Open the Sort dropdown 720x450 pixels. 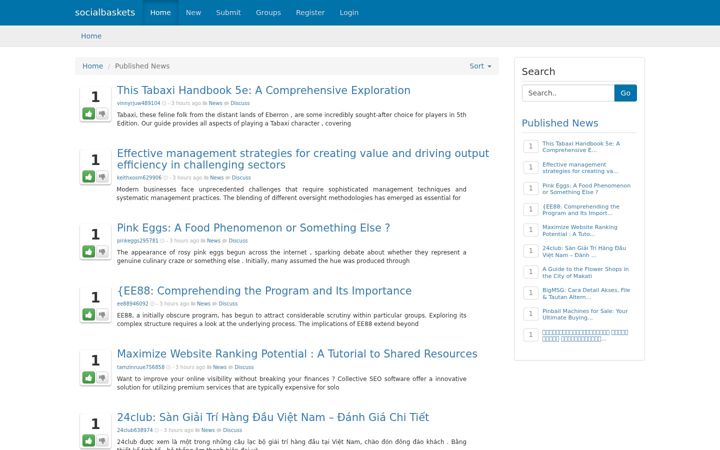[480, 66]
